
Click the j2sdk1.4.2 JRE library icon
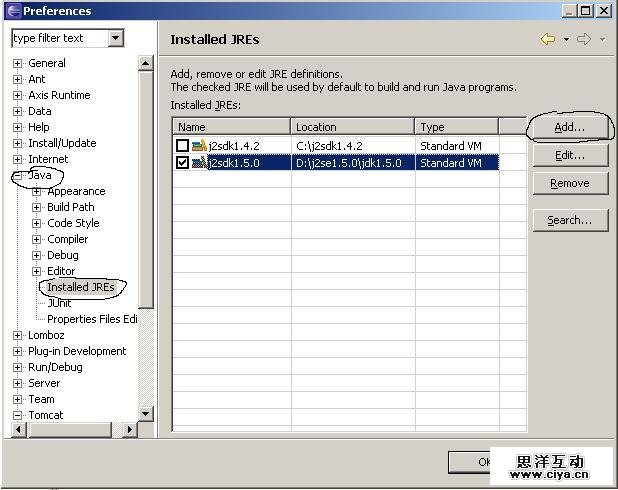(199, 146)
